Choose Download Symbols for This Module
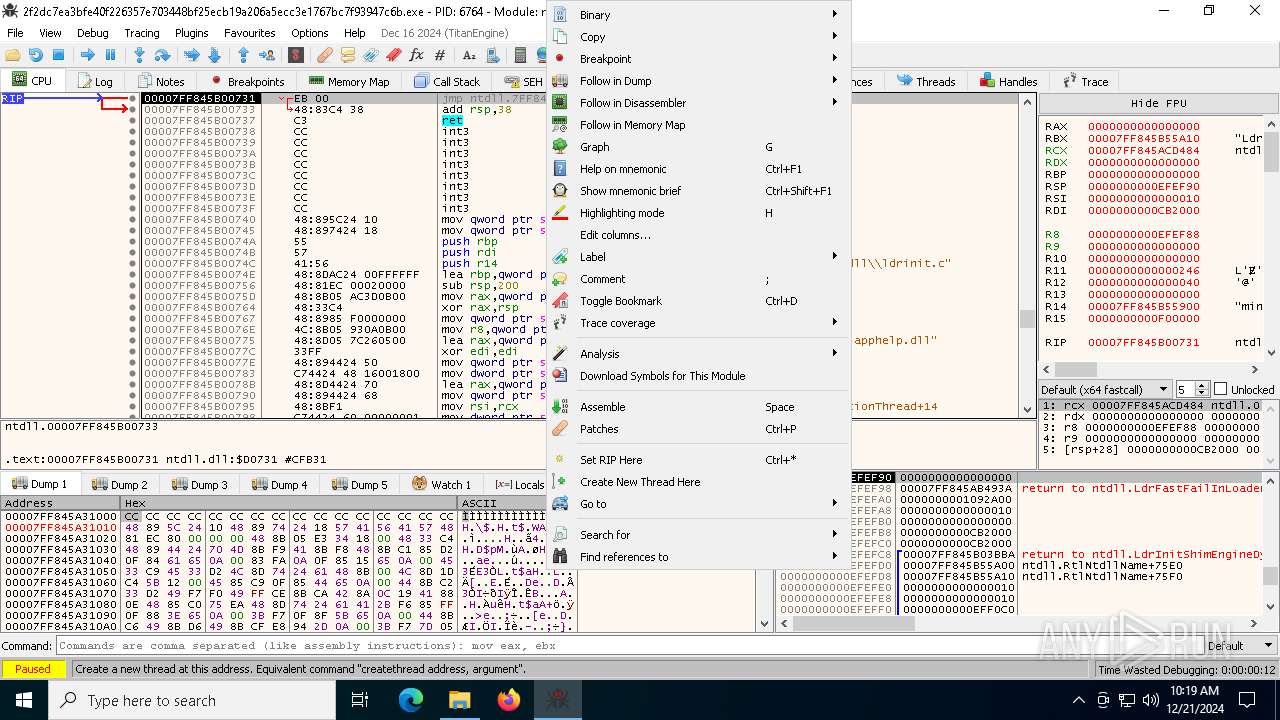Viewport: 1280px width, 720px height. pyautogui.click(x=698, y=376)
